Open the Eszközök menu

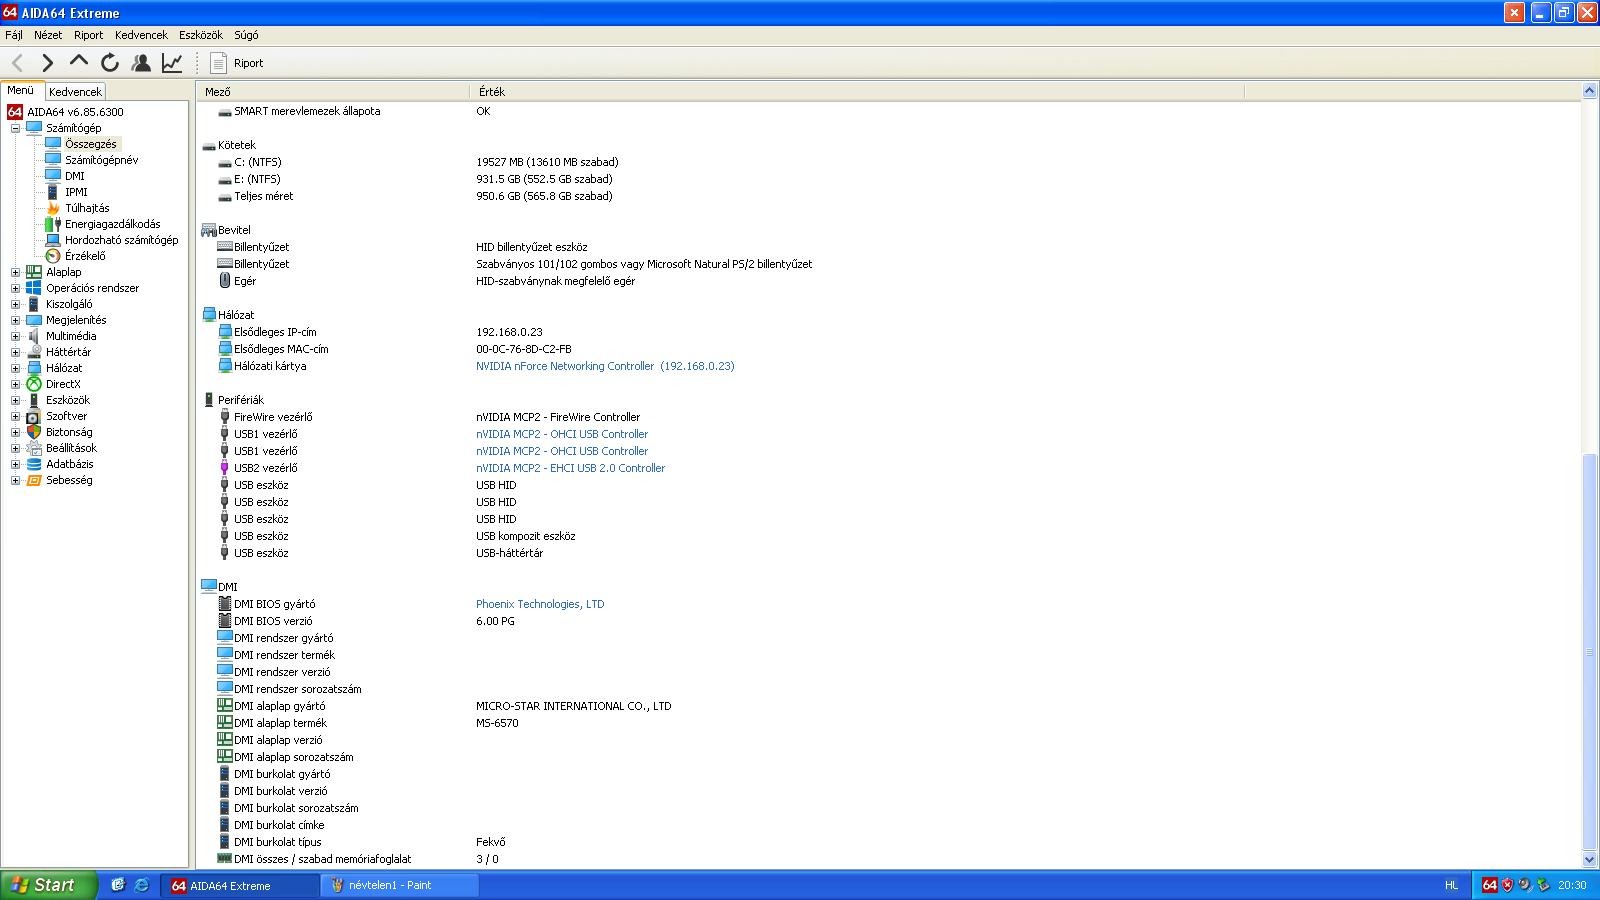tap(201, 35)
